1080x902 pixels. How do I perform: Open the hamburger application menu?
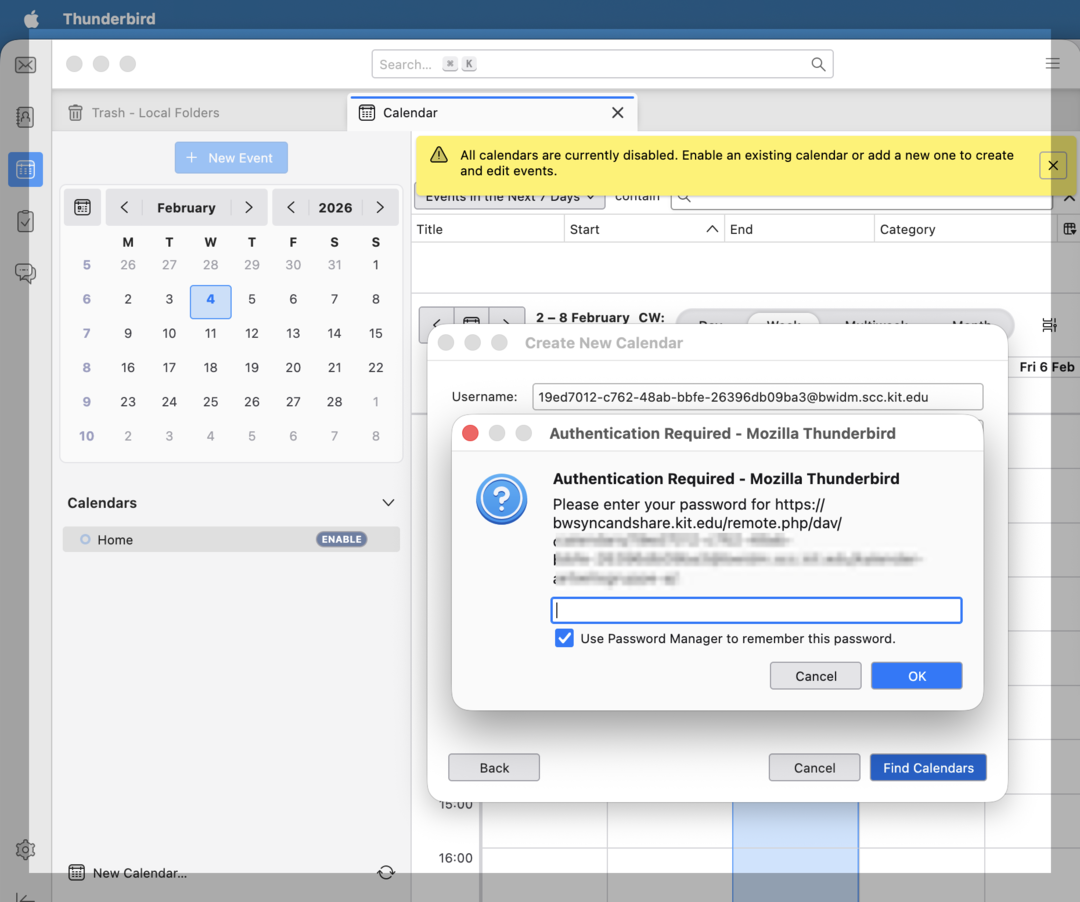coord(1052,64)
